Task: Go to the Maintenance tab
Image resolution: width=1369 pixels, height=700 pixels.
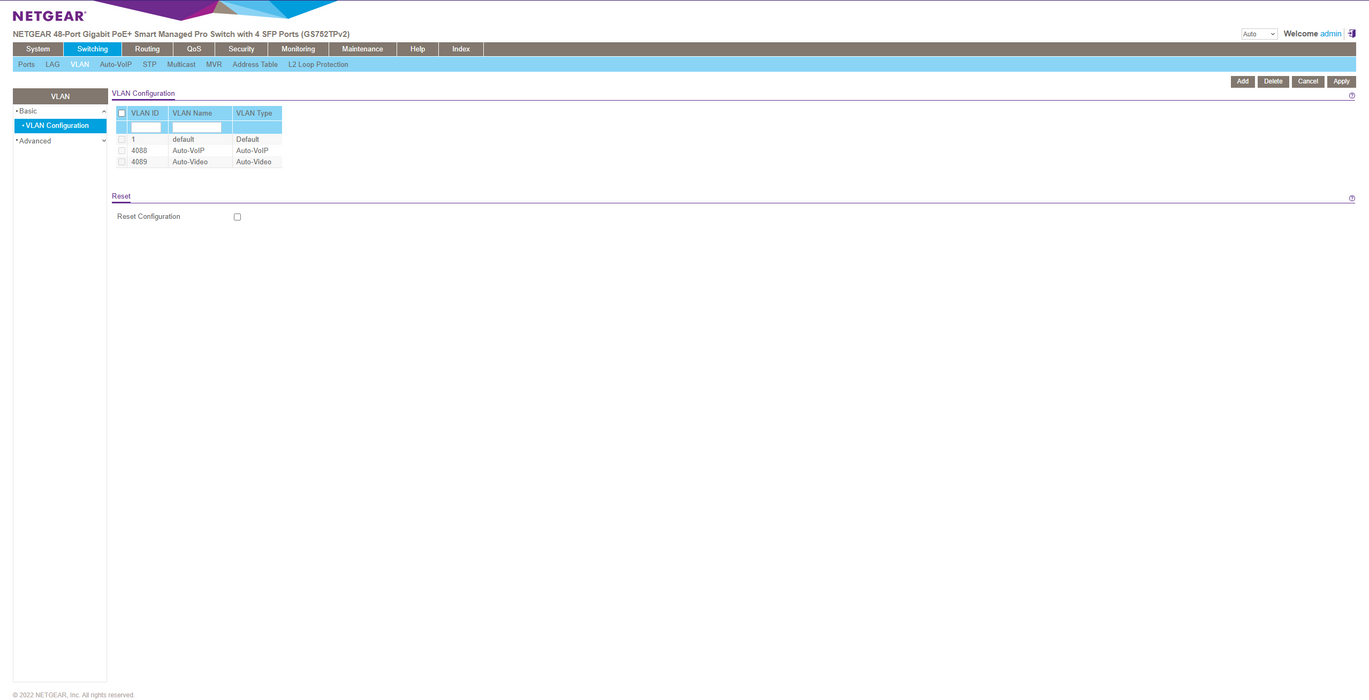Action: tap(362, 49)
